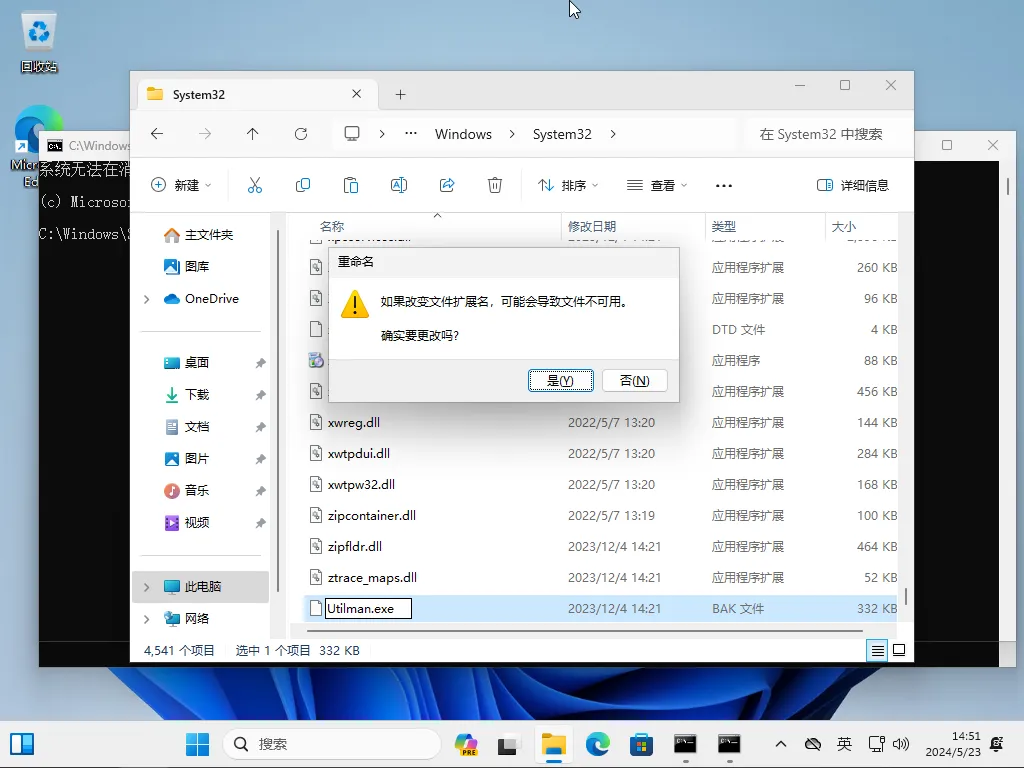
Task: Click the Type (类型) column header
Action: point(724,227)
